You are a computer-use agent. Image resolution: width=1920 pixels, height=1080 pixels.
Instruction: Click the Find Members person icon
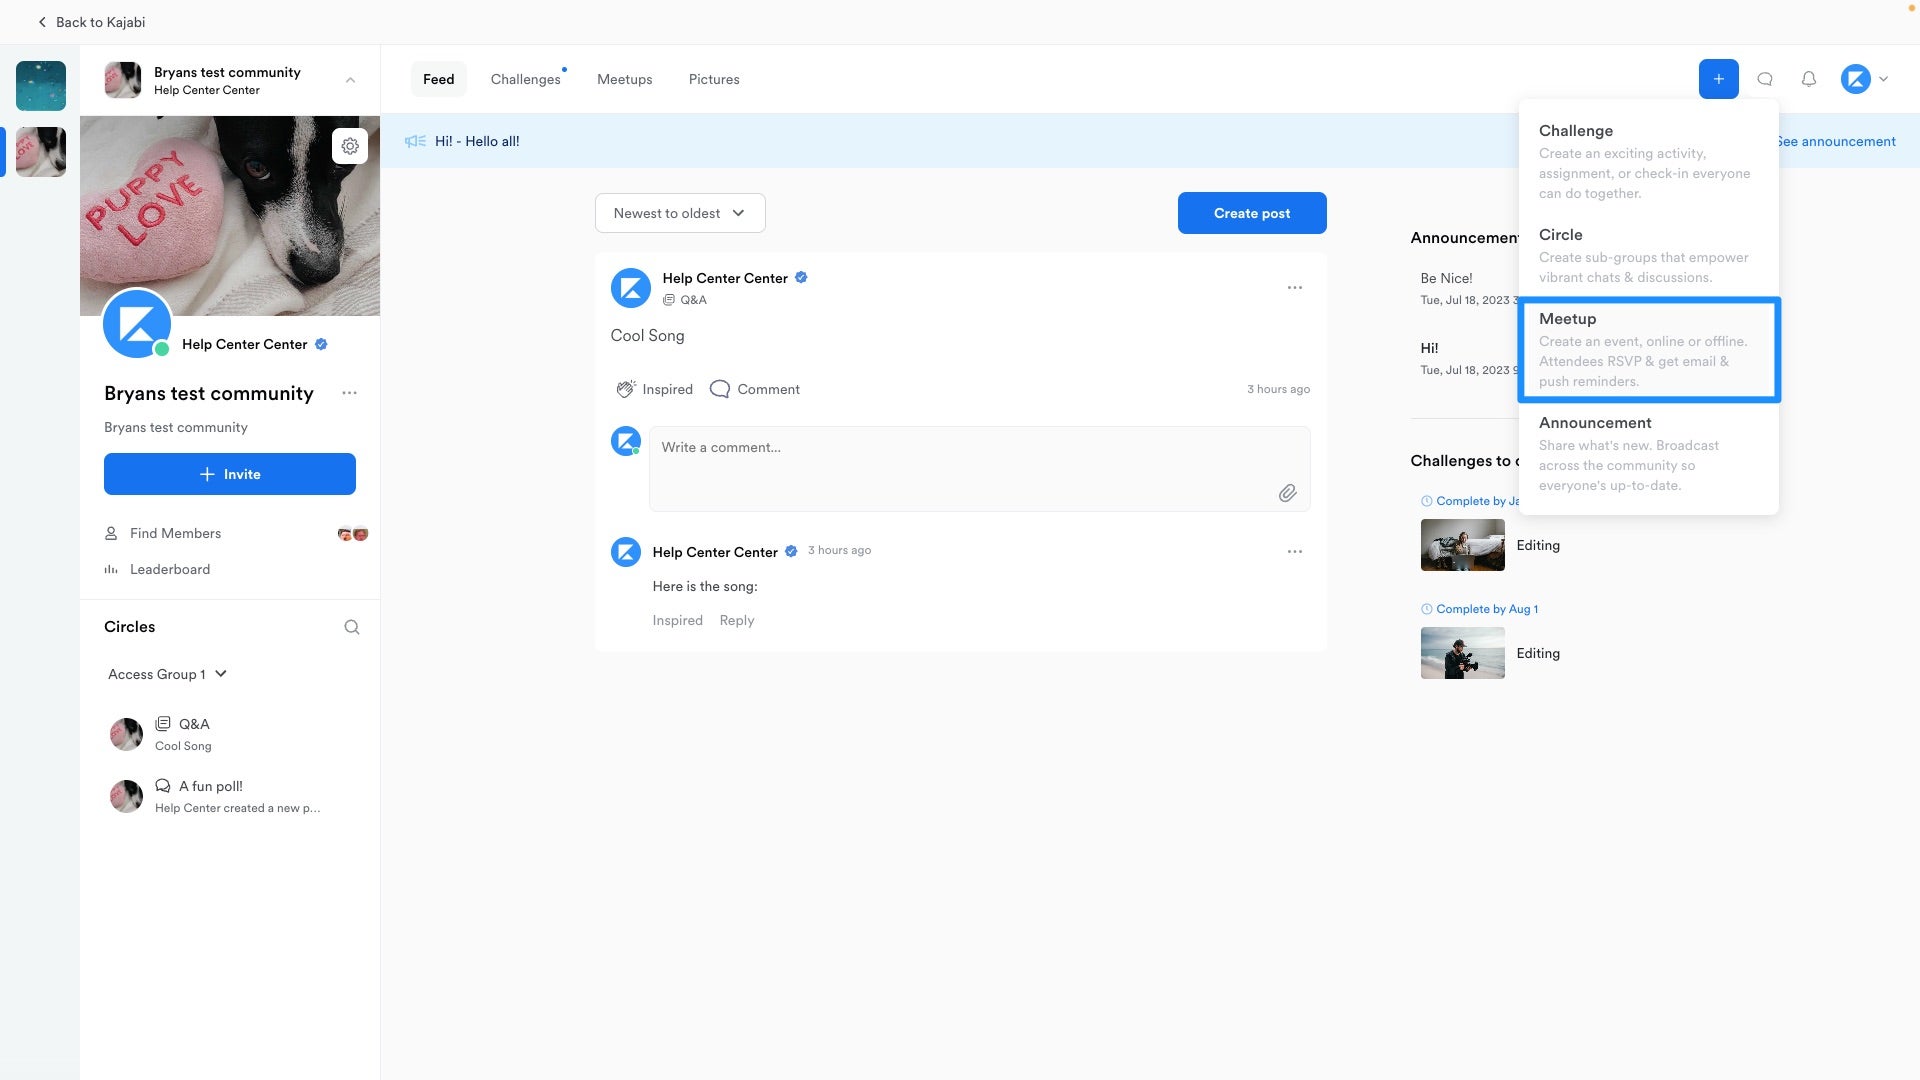[x=111, y=533]
